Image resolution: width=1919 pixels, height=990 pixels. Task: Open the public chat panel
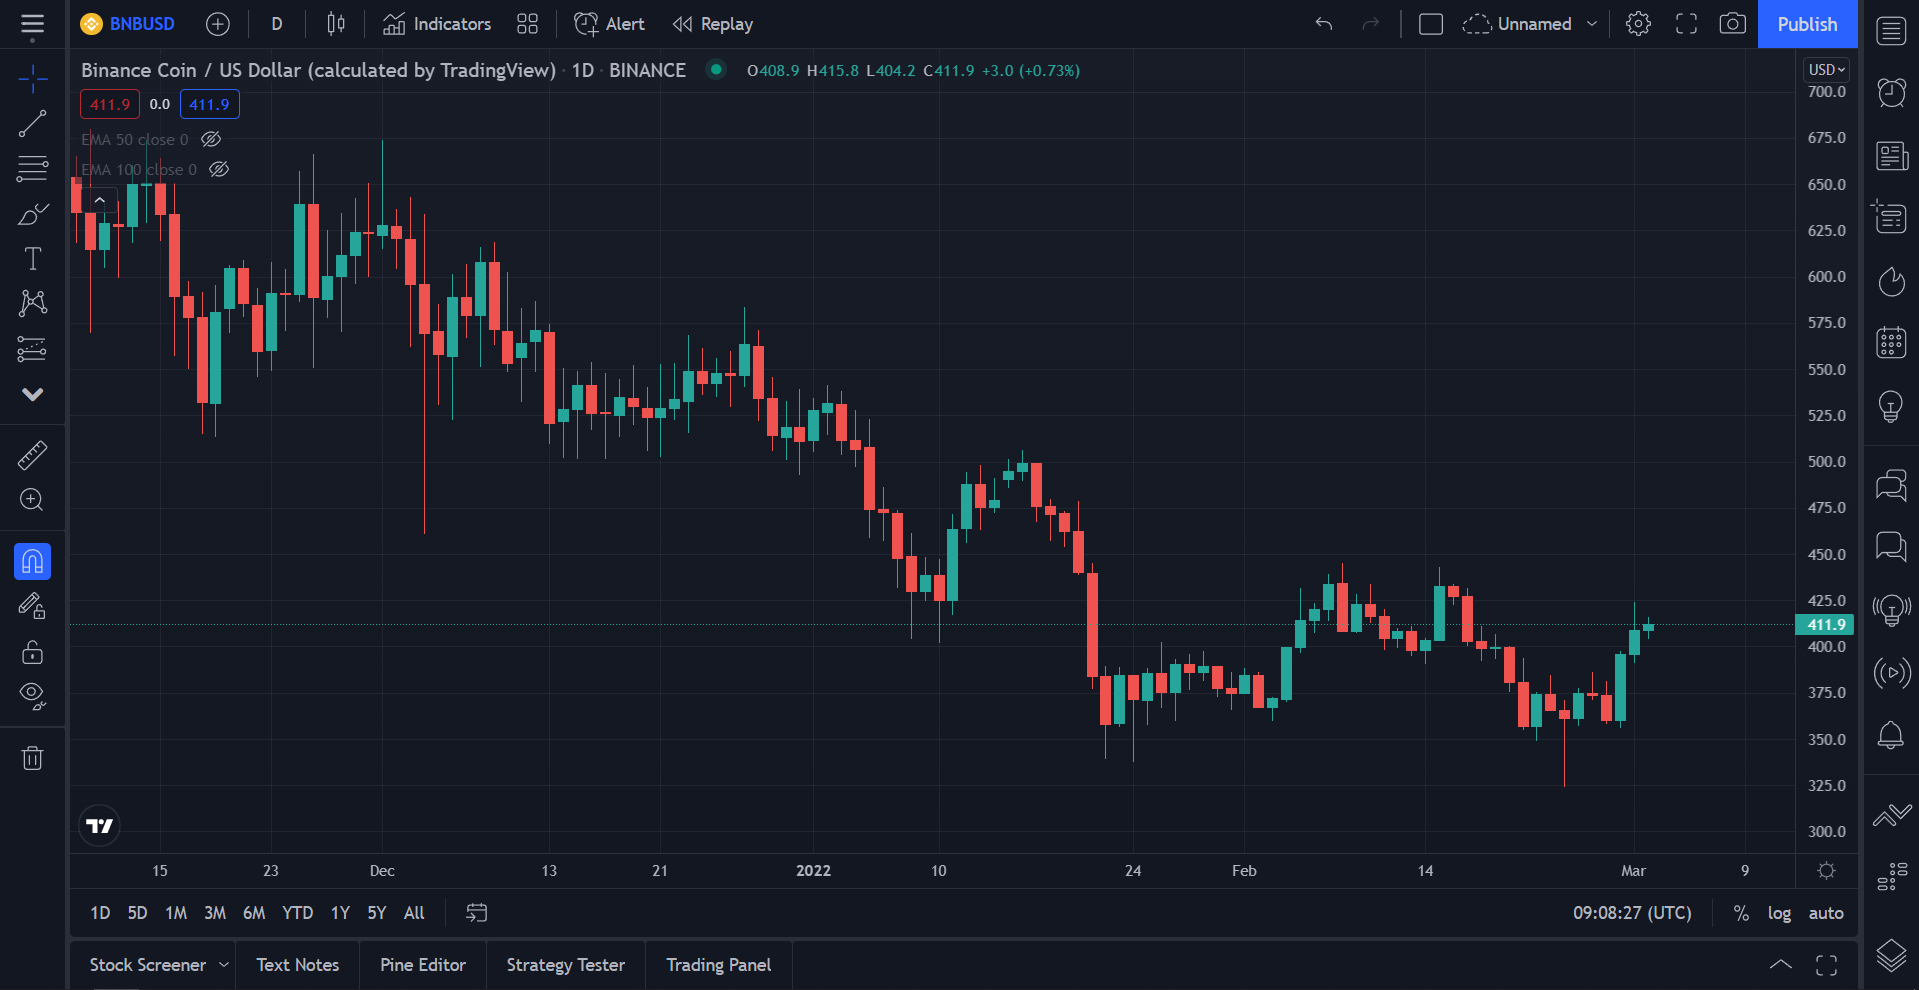pyautogui.click(x=1891, y=485)
